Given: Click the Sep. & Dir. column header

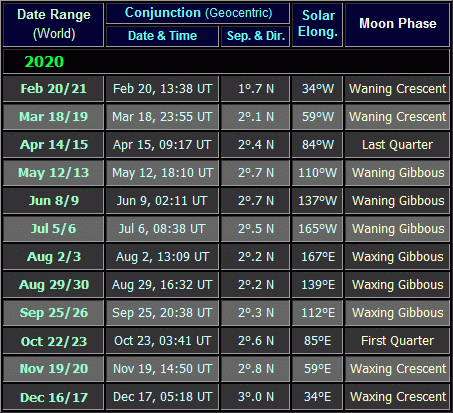Looking at the screenshot, I should (255, 36).
